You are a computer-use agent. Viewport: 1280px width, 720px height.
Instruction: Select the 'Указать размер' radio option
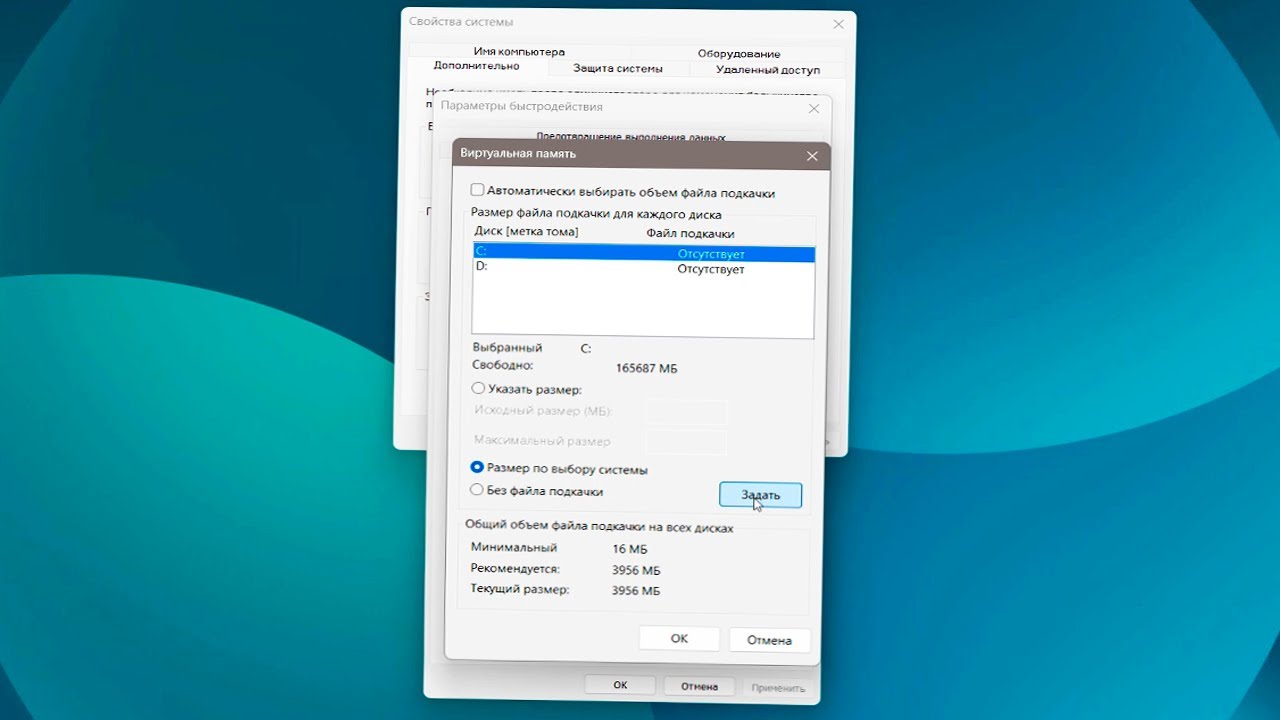(478, 389)
